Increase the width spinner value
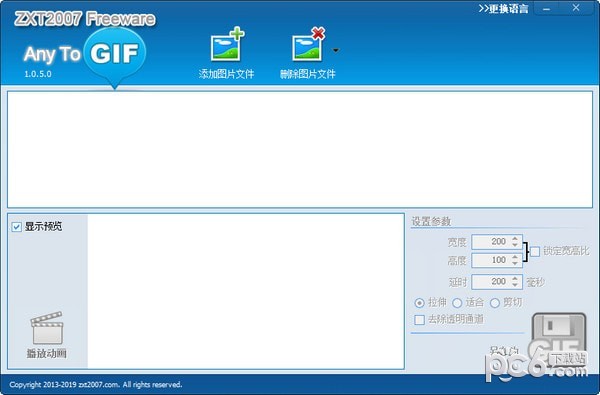The height and width of the screenshot is (395, 600). pyautogui.click(x=515, y=238)
